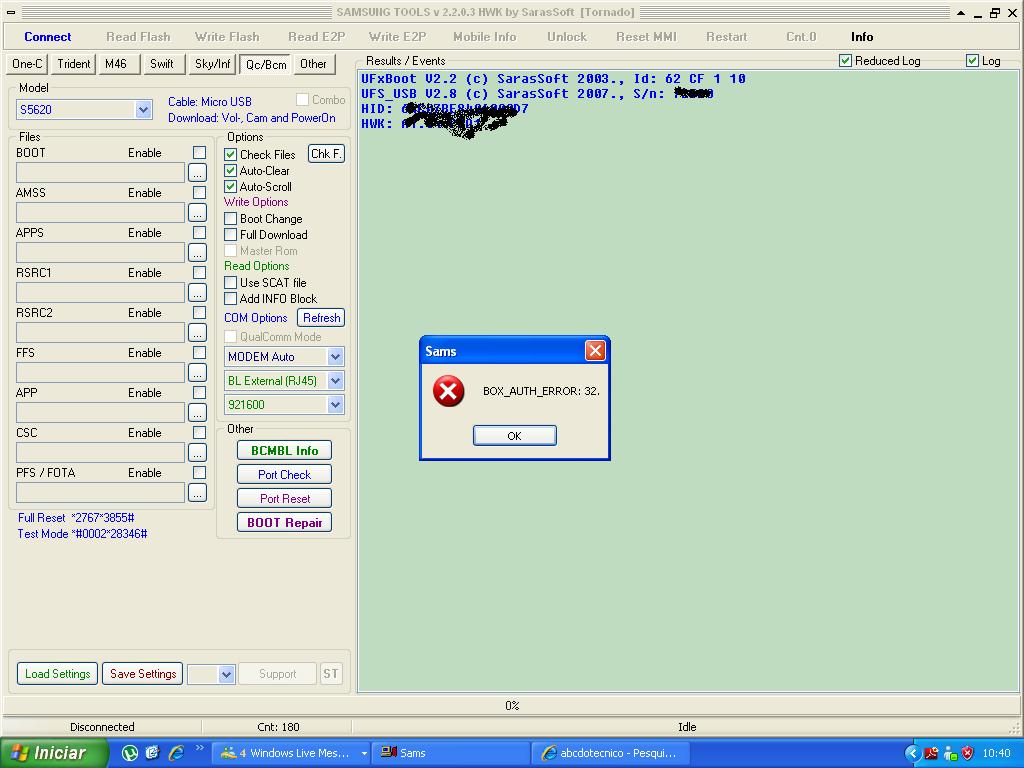
Task: Click OK in the Sams error dialog
Action: pyautogui.click(x=515, y=436)
